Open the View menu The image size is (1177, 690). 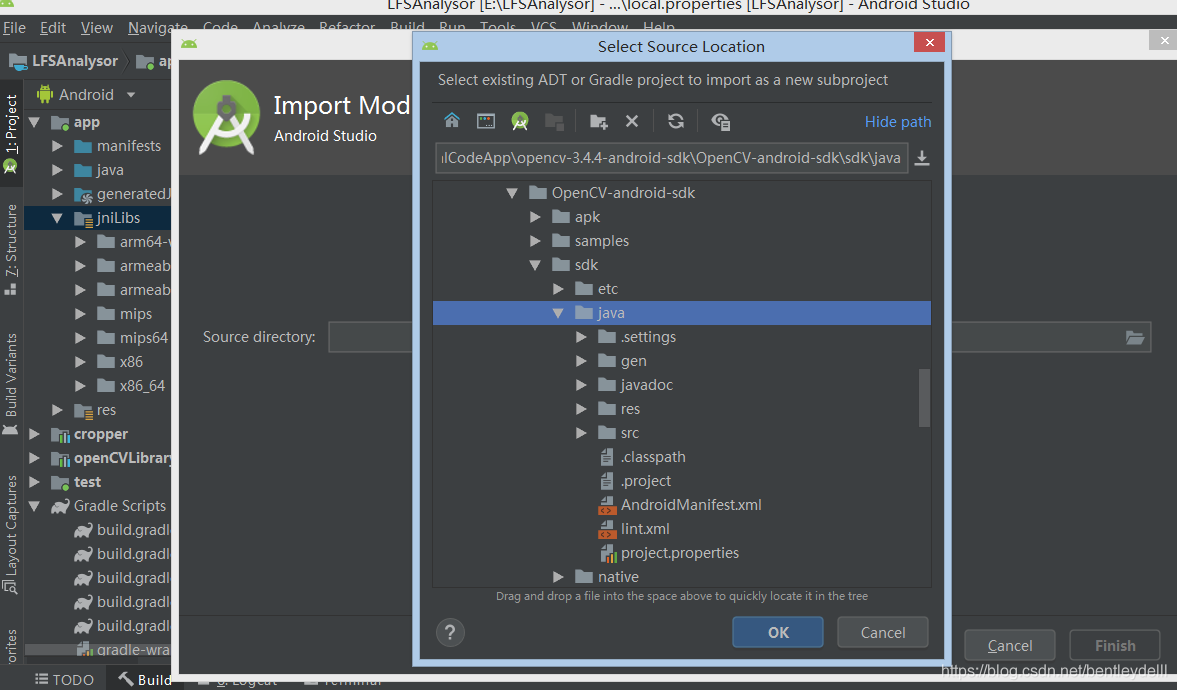pos(97,28)
